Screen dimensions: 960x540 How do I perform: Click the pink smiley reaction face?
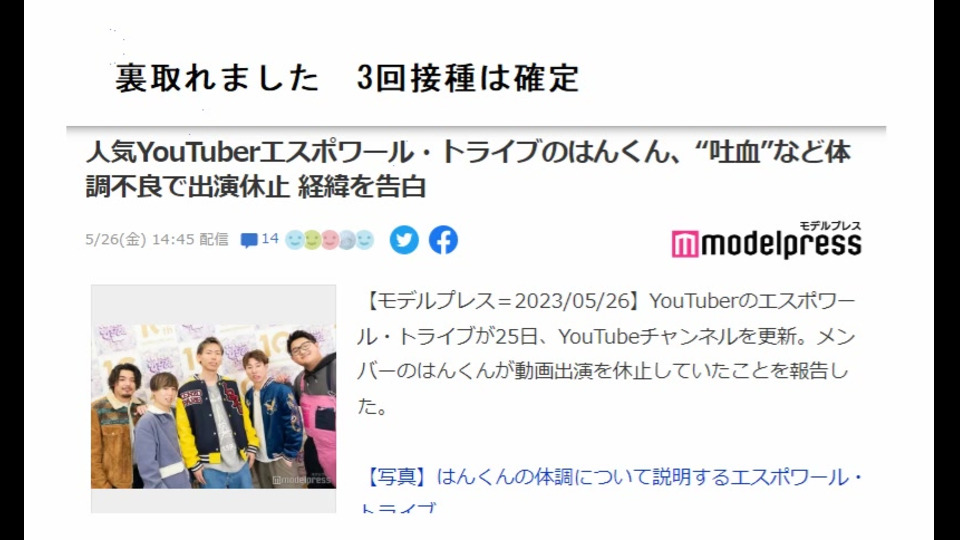(330, 240)
